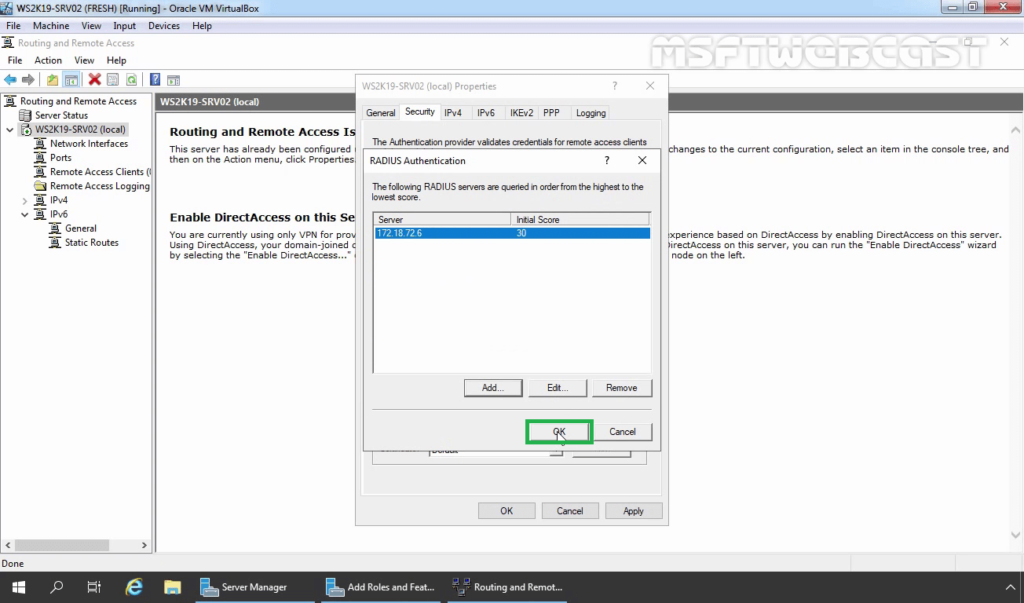
Task: Click the WS2K19-SRV02 server icon in the tree
Action: (x=26, y=129)
